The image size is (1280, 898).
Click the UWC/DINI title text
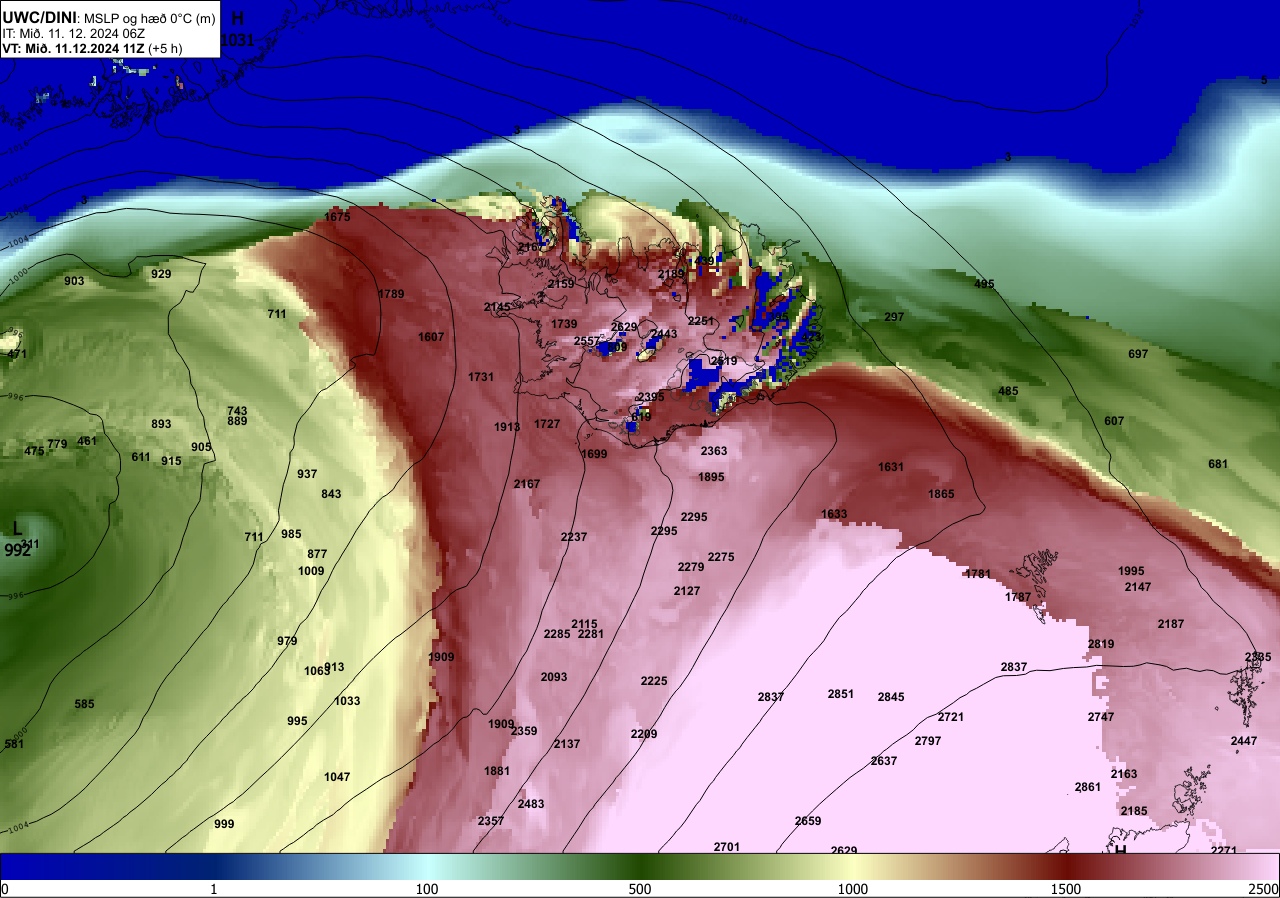(x=39, y=16)
